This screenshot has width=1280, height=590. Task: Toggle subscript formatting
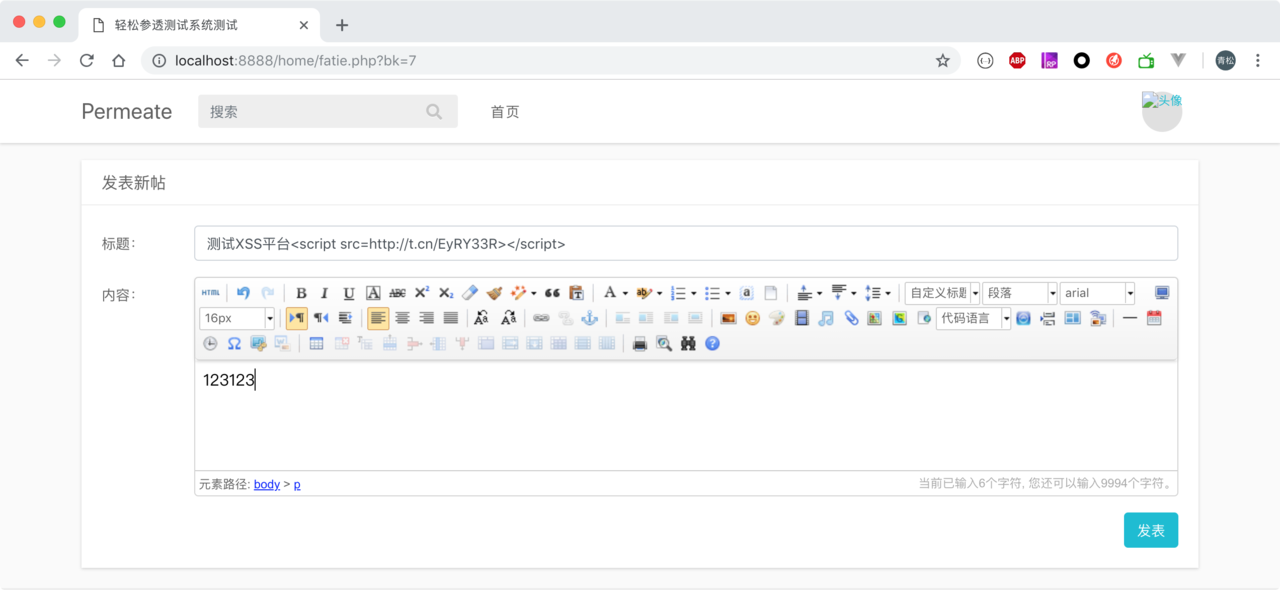(446, 293)
